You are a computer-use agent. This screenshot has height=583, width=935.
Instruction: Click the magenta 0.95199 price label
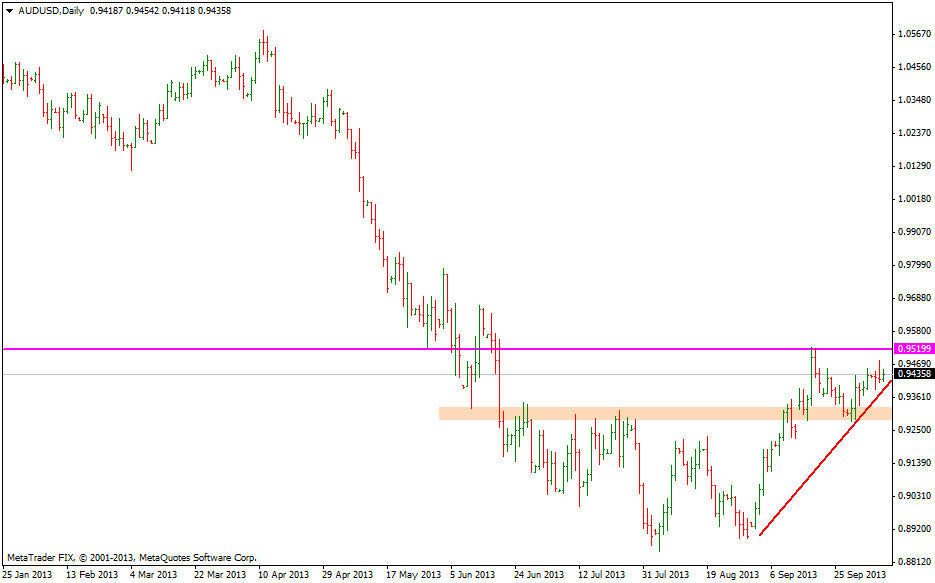point(914,348)
